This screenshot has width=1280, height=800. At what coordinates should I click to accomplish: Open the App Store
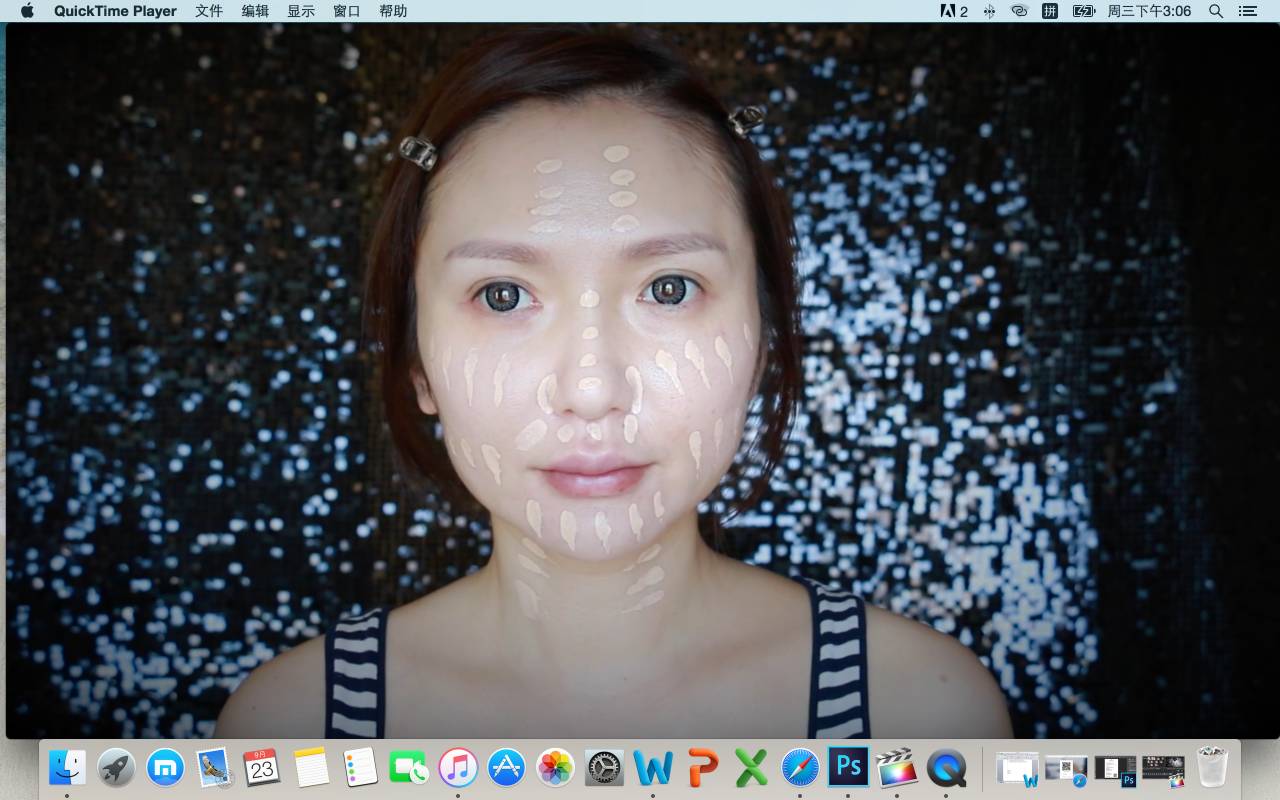tap(507, 768)
